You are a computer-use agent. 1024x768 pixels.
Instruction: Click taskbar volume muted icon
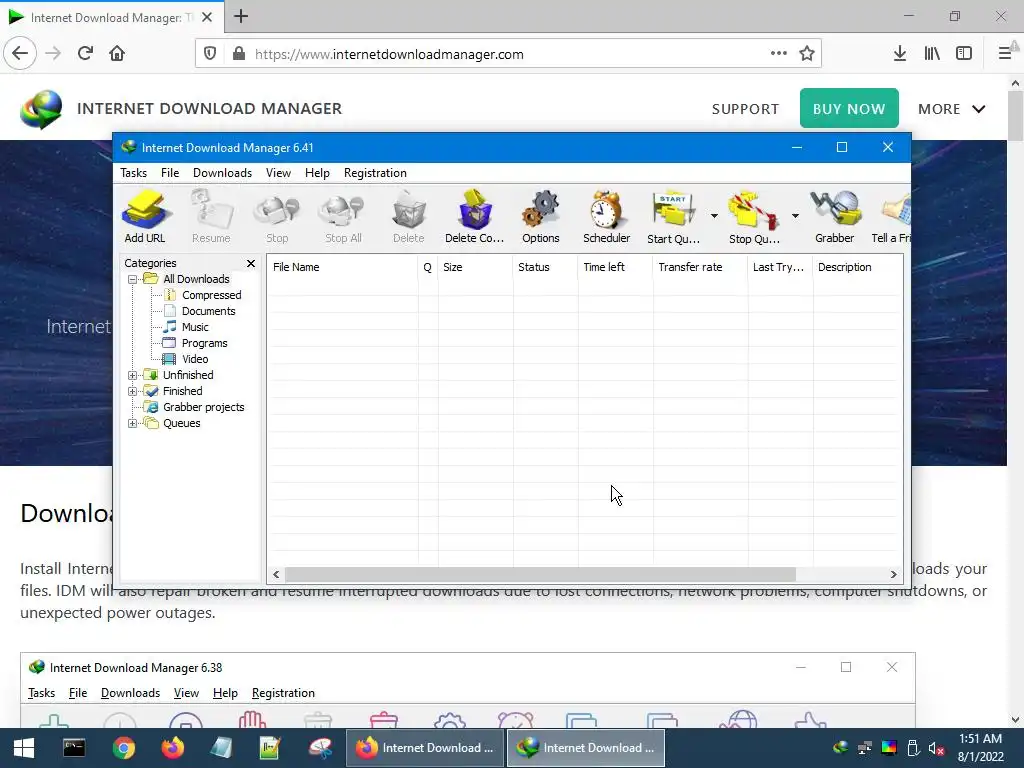(936, 748)
